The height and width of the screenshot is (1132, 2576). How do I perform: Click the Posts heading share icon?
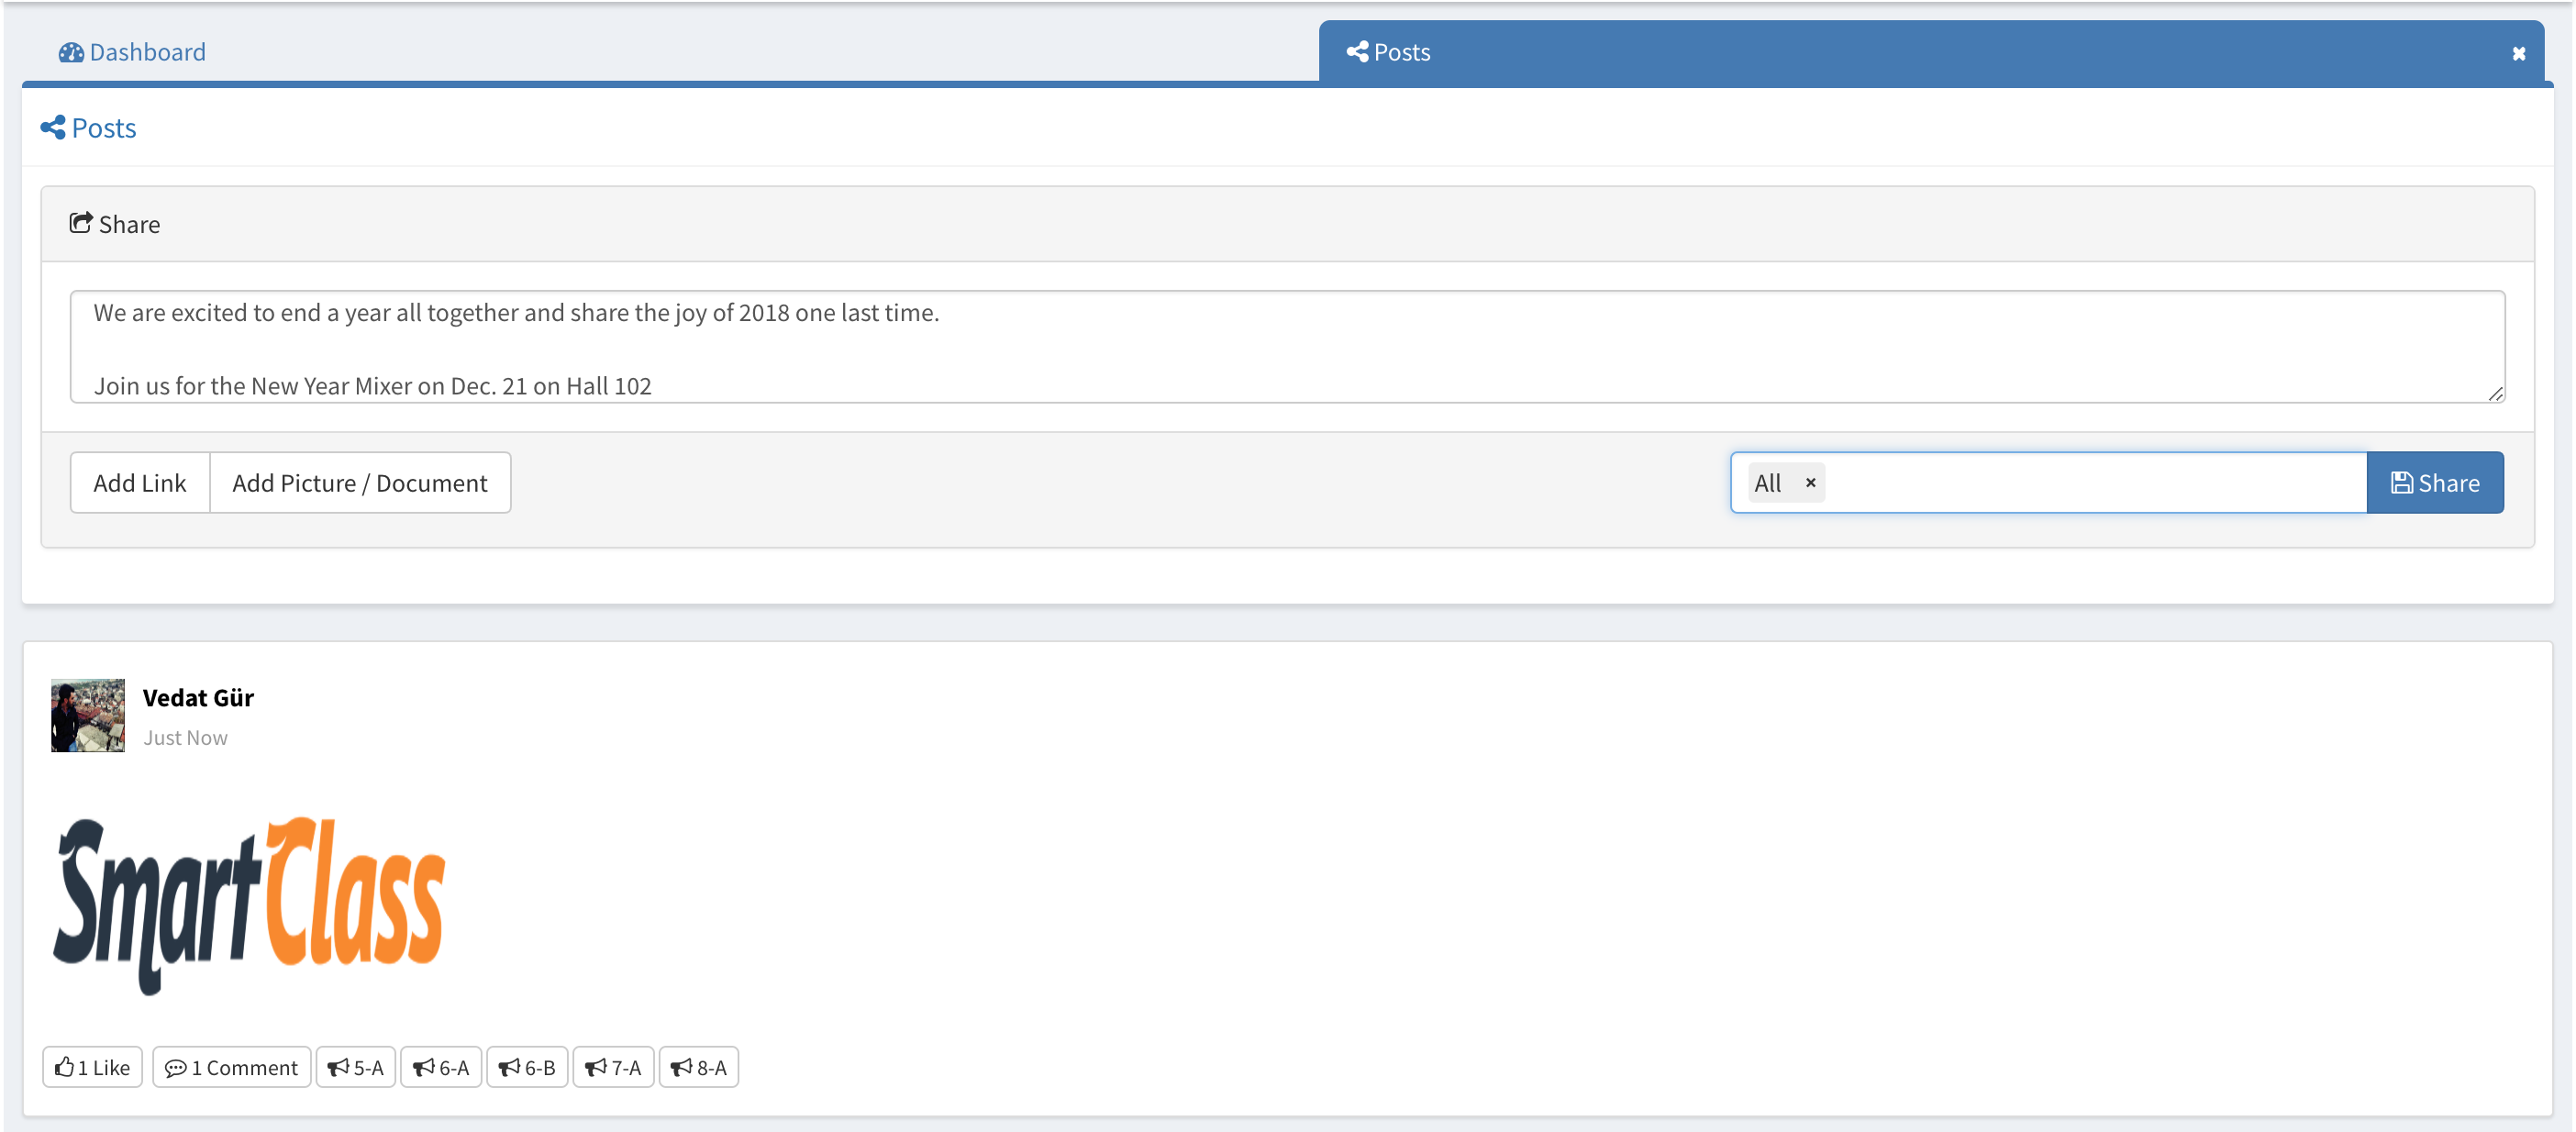tap(53, 128)
